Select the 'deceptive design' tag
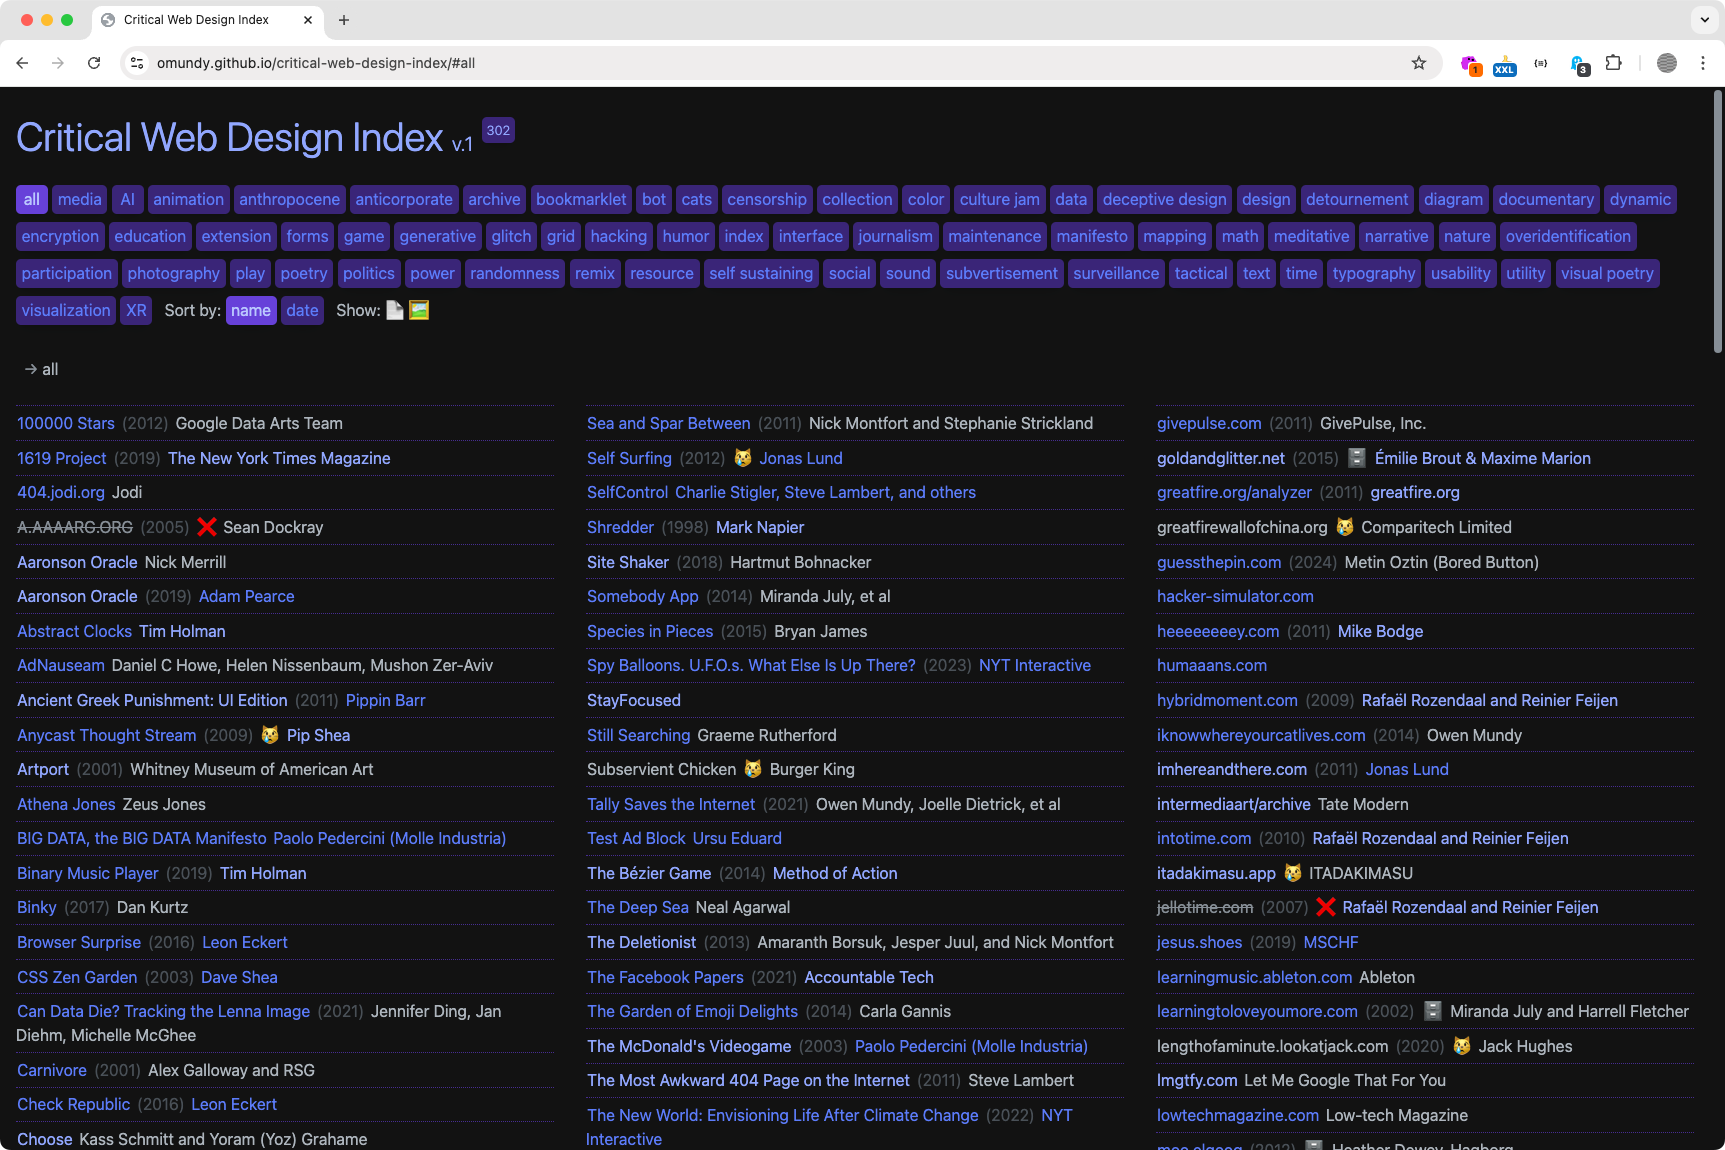This screenshot has width=1725, height=1150. click(1165, 200)
